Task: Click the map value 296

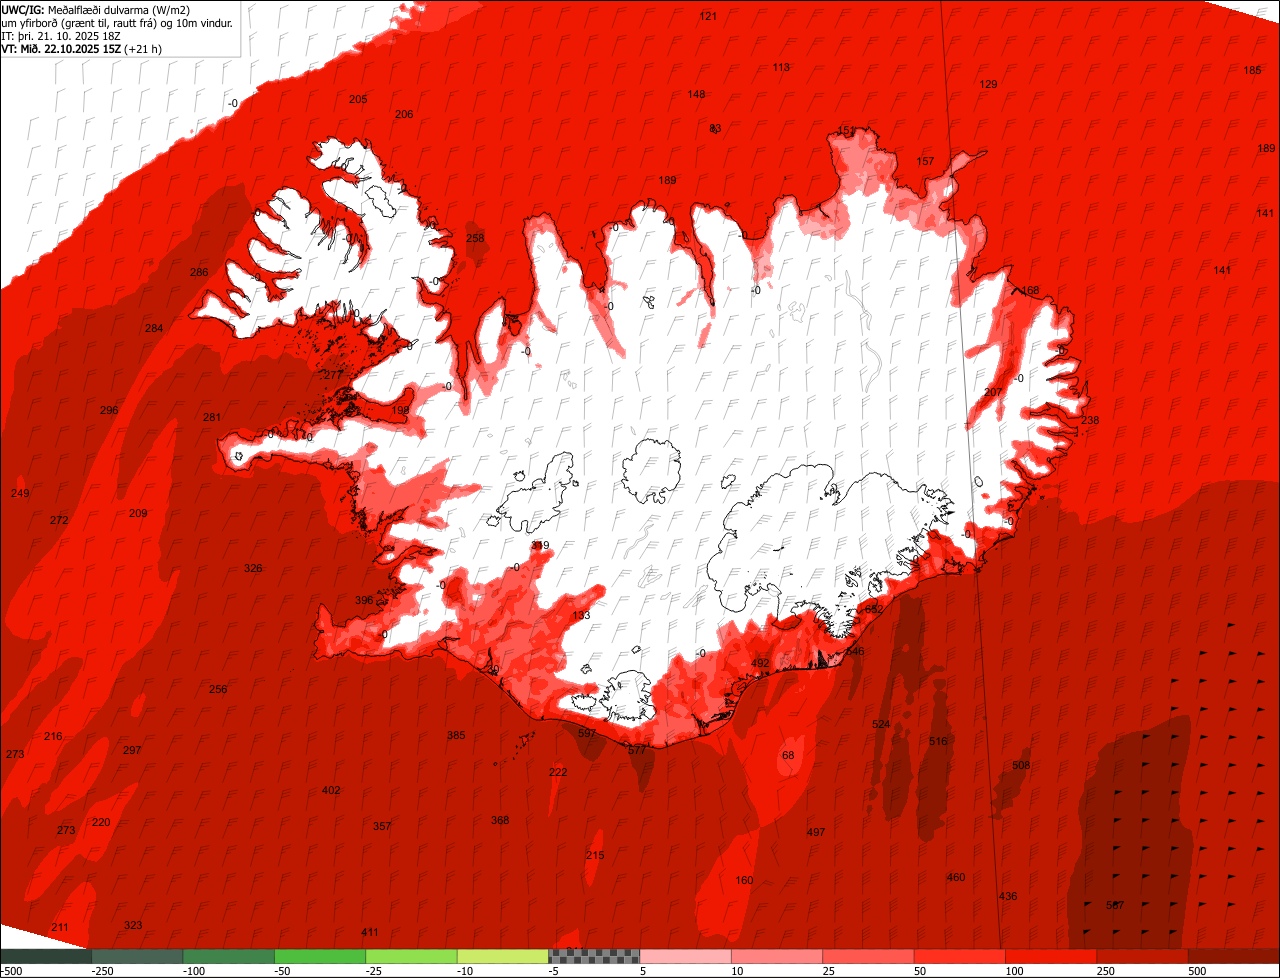Action: coord(109,410)
